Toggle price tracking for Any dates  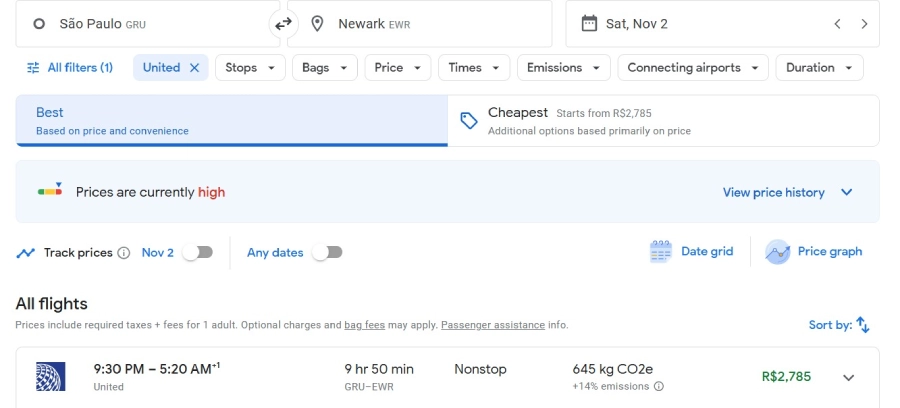pyautogui.click(x=327, y=253)
